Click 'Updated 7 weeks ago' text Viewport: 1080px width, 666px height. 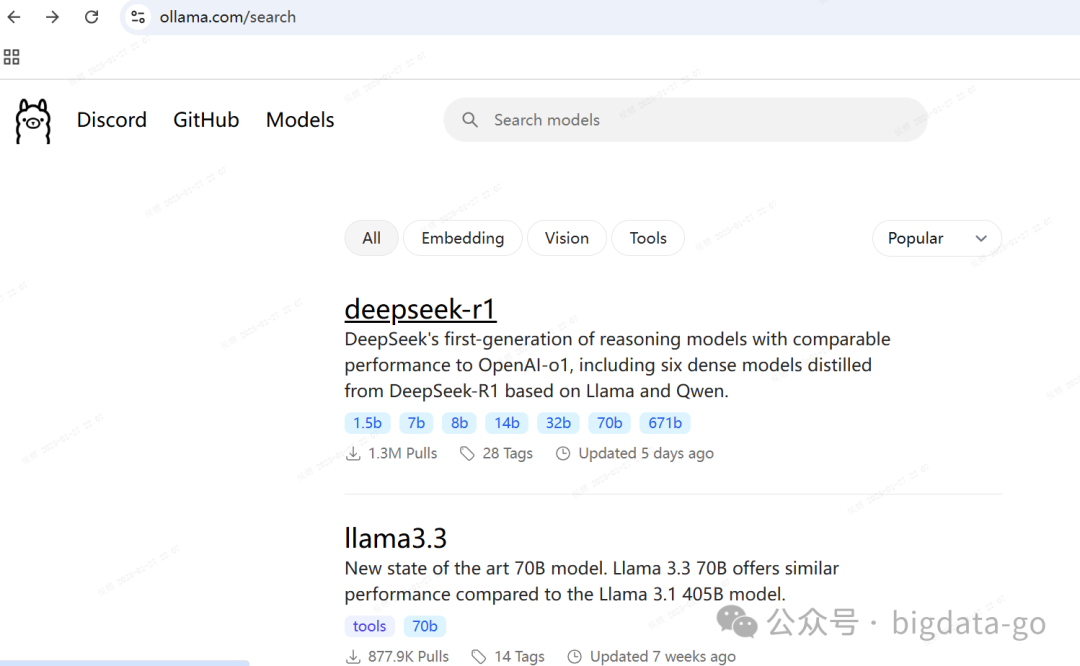coord(663,656)
